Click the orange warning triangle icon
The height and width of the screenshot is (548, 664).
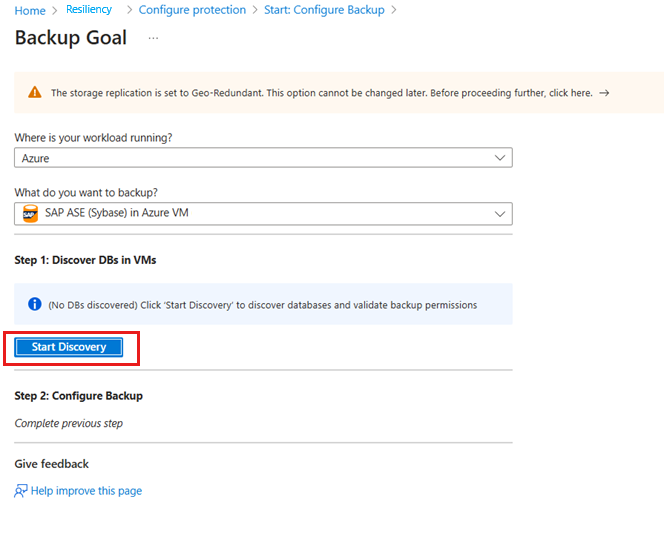[35, 93]
